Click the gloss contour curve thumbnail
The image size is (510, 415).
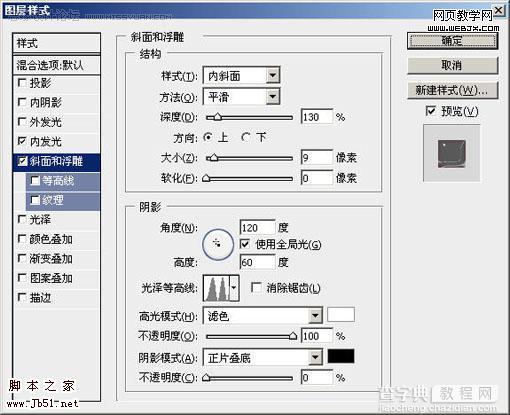pyautogui.click(x=216, y=288)
